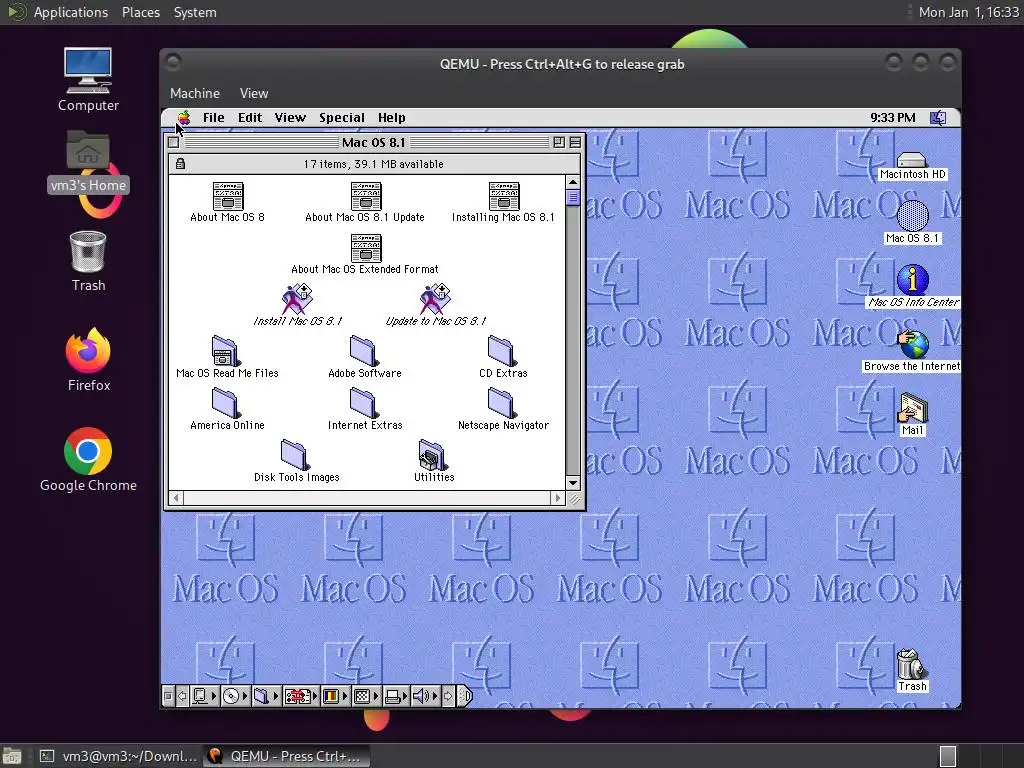
Task: Click the Control Strip close box on the left end
Action: (168, 696)
